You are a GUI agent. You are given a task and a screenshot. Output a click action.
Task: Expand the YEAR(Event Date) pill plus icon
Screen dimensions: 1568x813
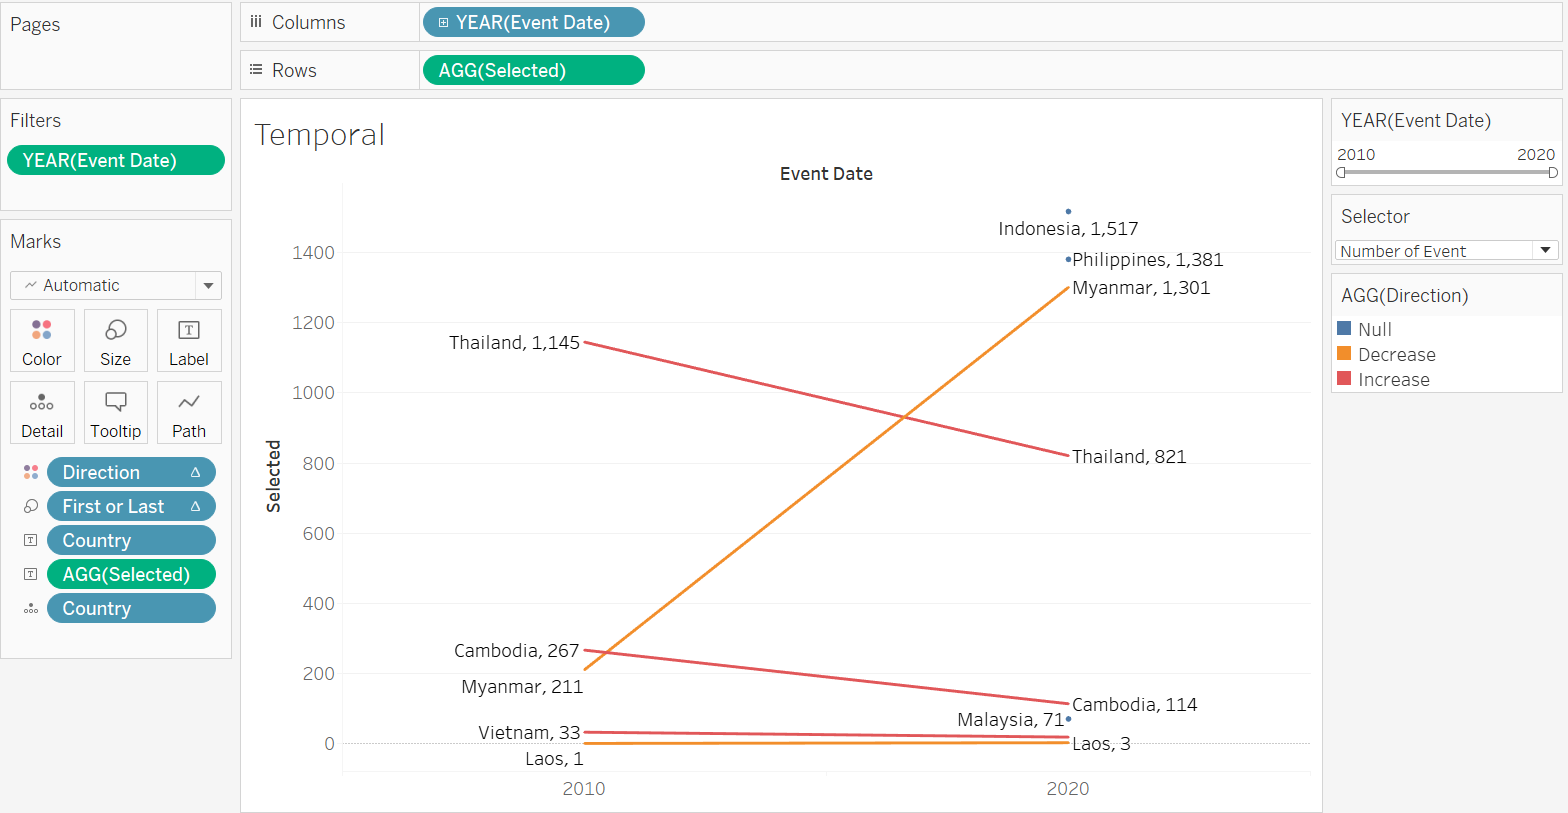pyautogui.click(x=443, y=22)
